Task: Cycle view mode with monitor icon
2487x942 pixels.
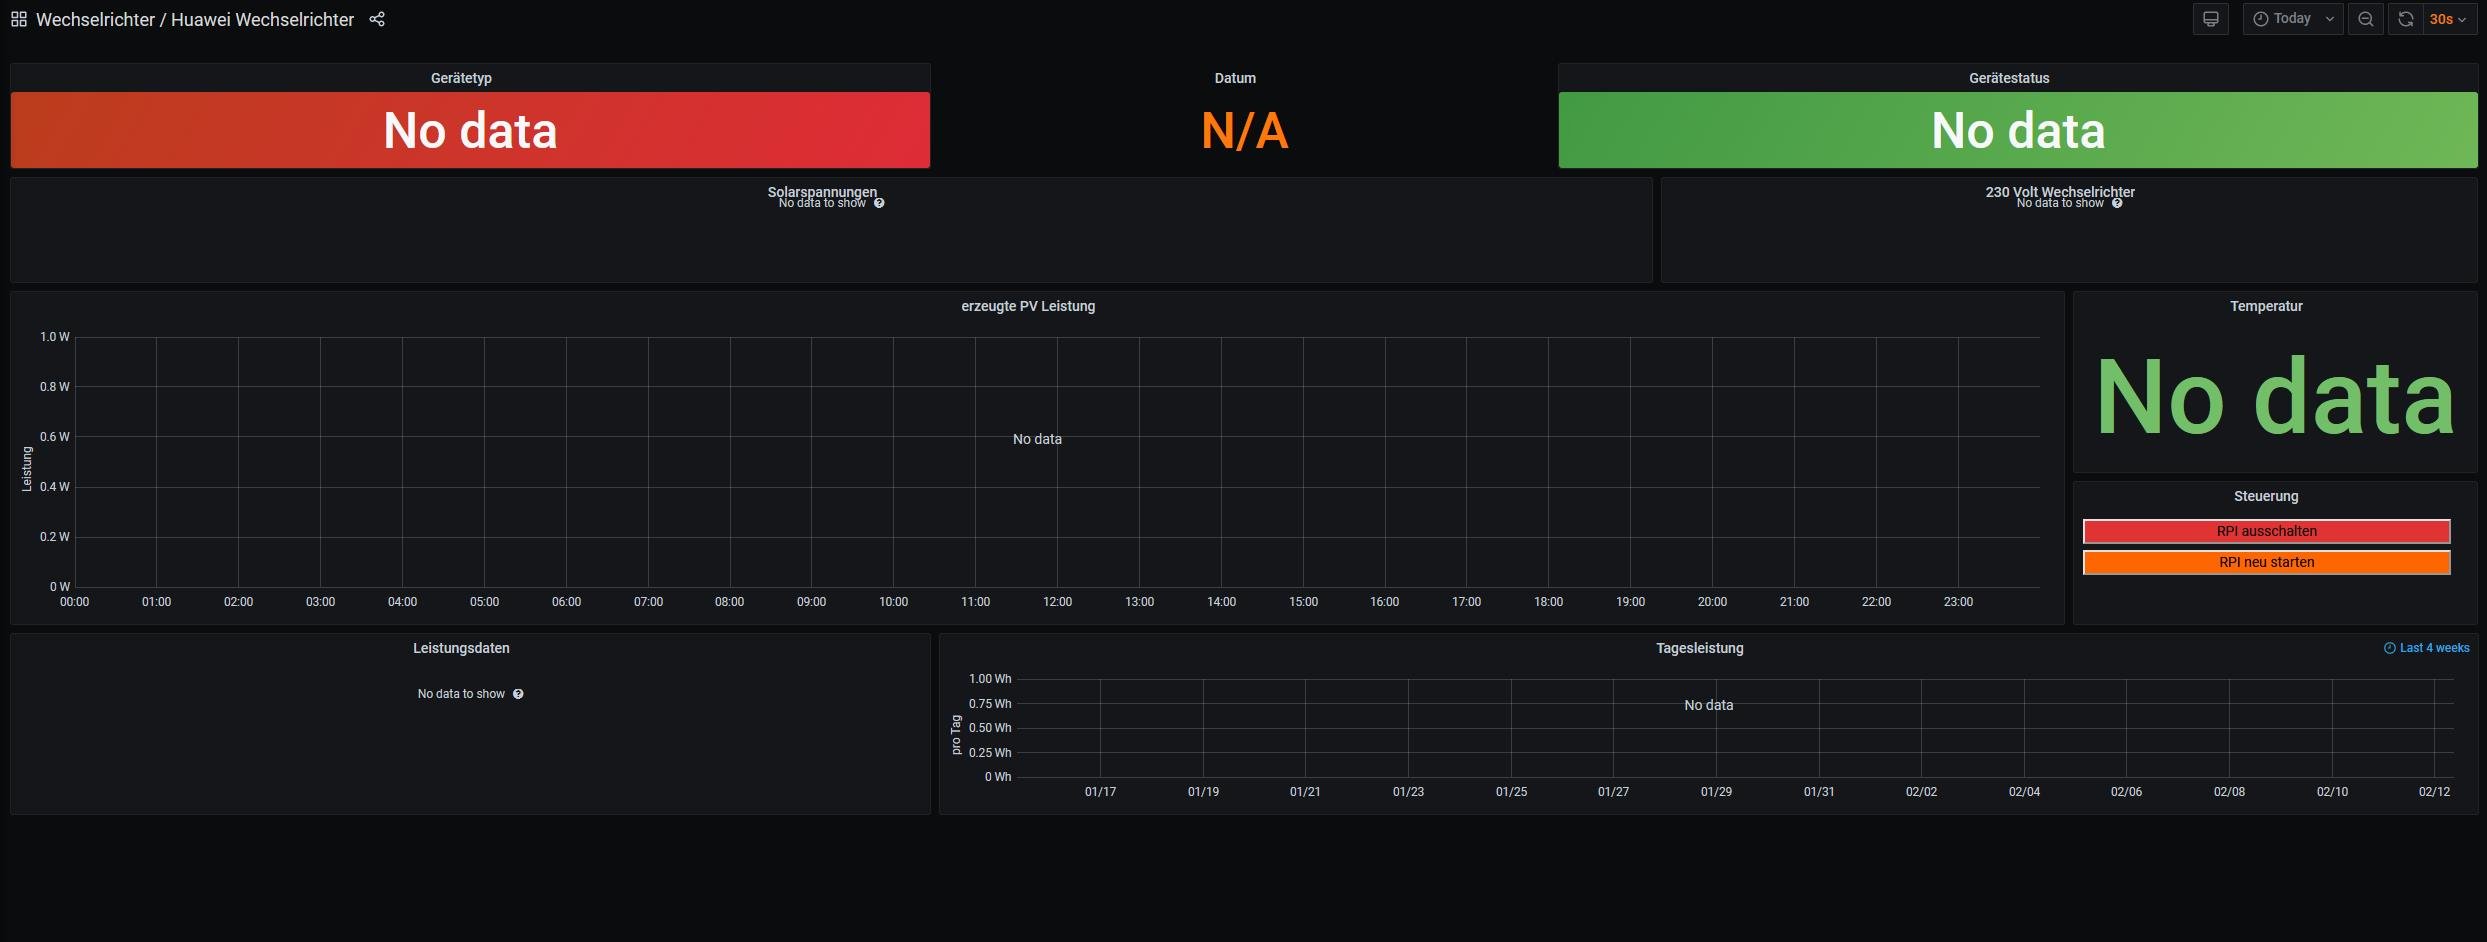Action: [x=2210, y=19]
